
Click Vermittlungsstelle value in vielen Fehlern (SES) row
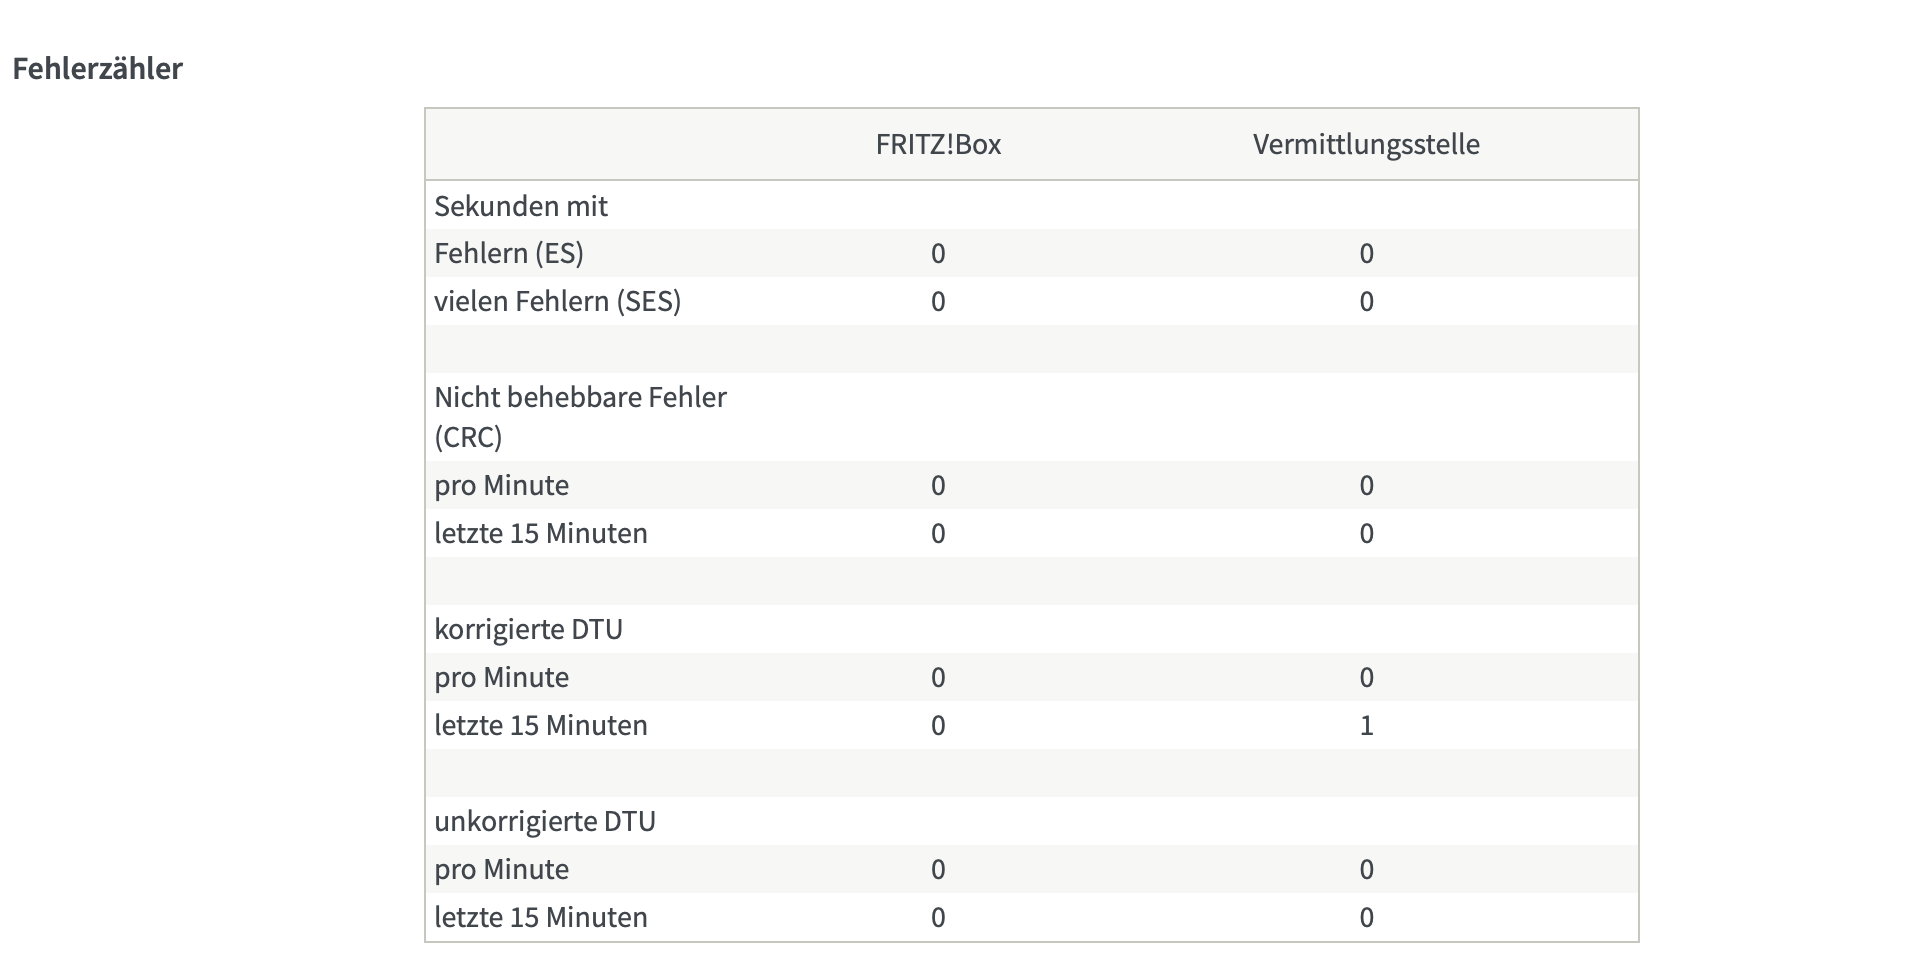click(1366, 301)
